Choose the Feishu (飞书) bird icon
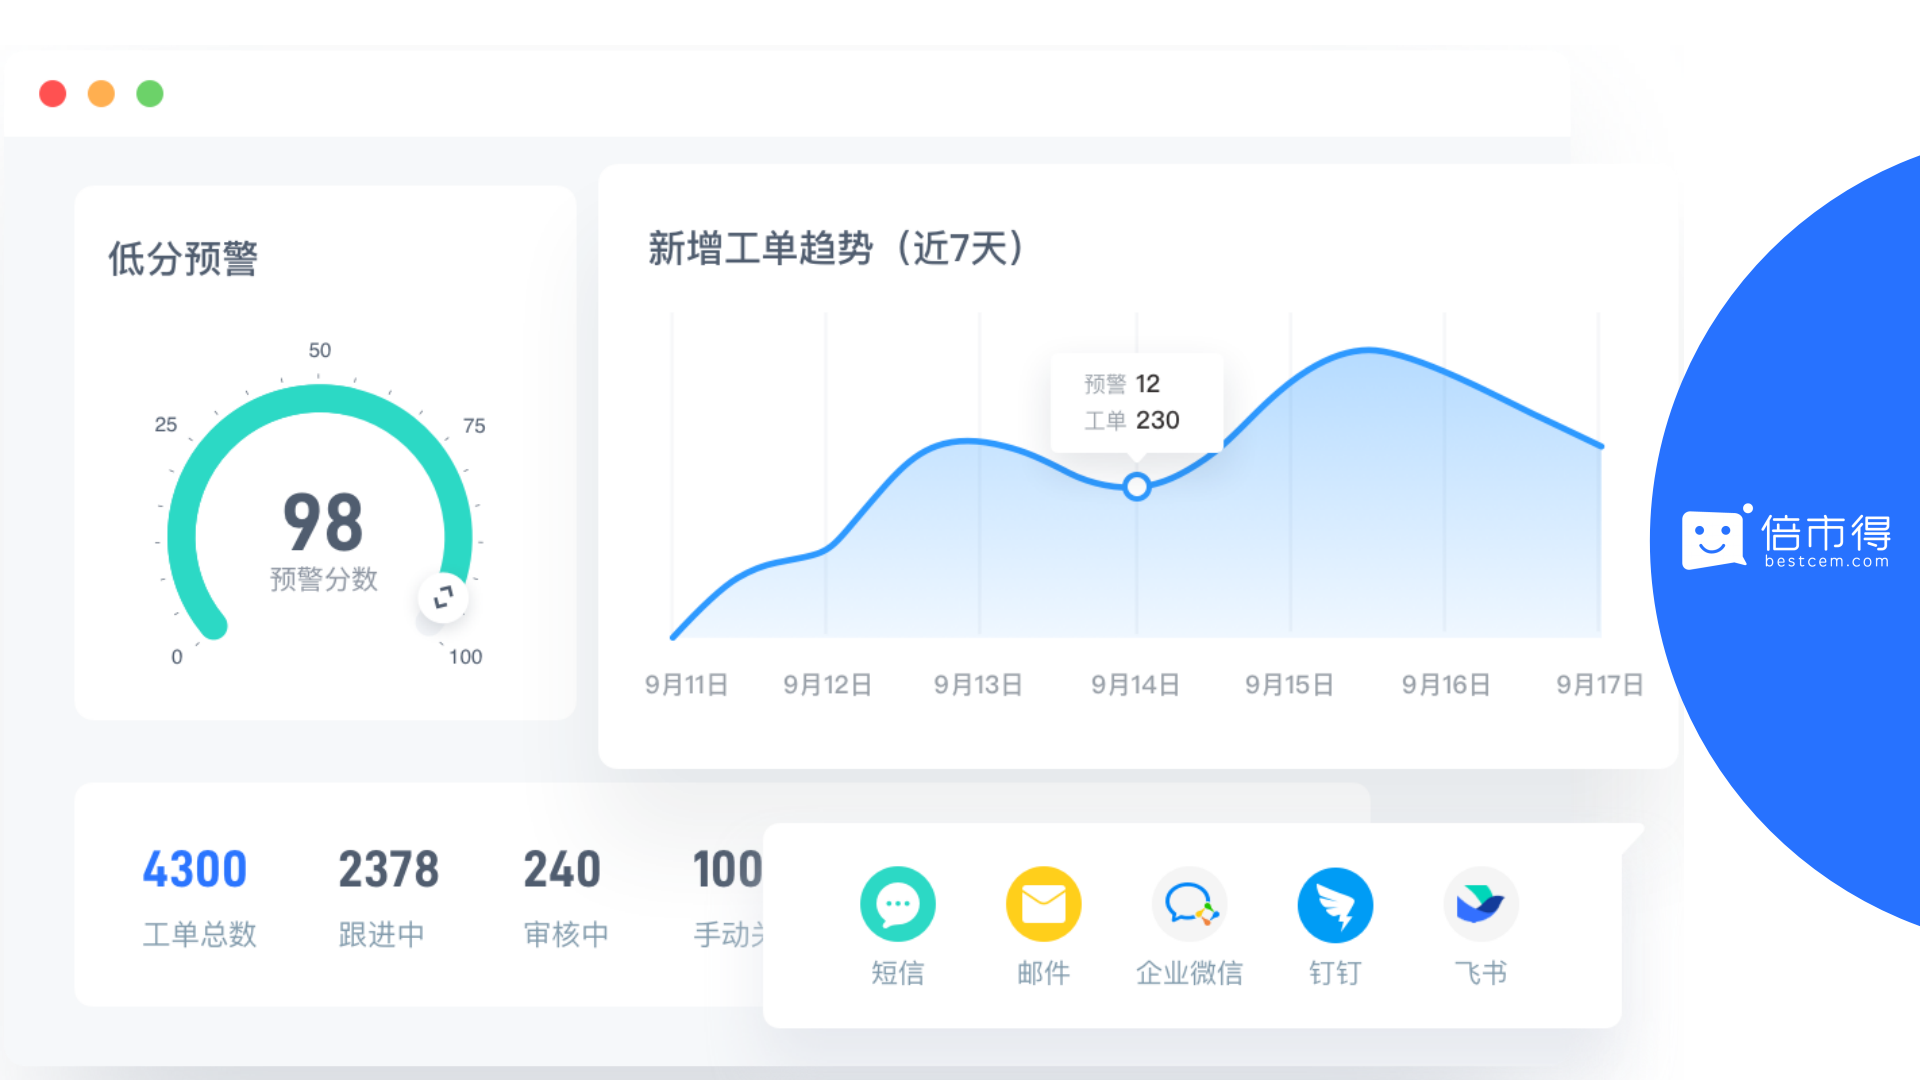Screen dimensions: 1920x1080 [x=1480, y=904]
